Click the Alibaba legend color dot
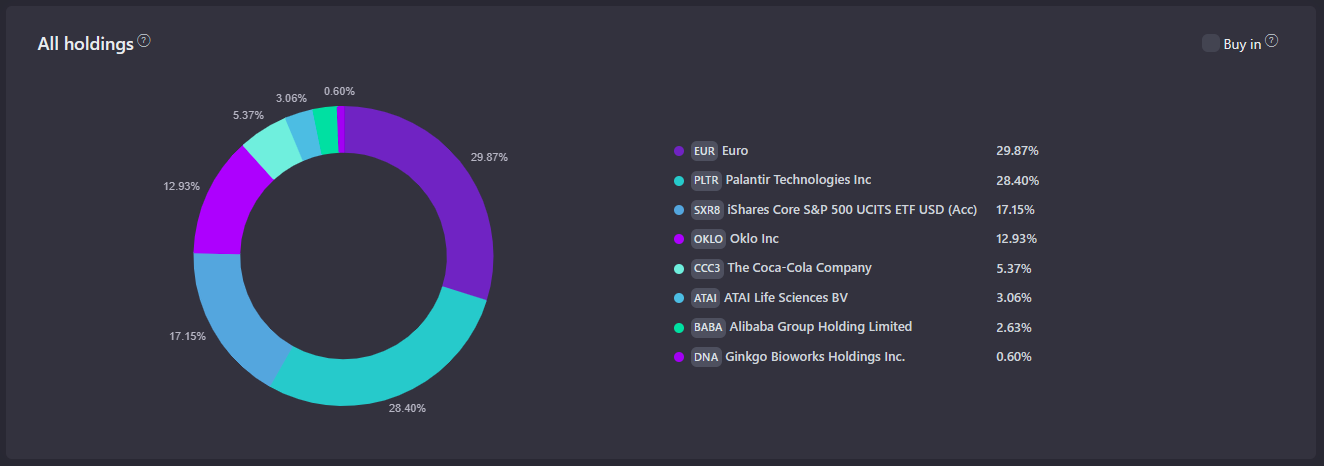Image resolution: width=1324 pixels, height=466 pixels. pos(679,327)
